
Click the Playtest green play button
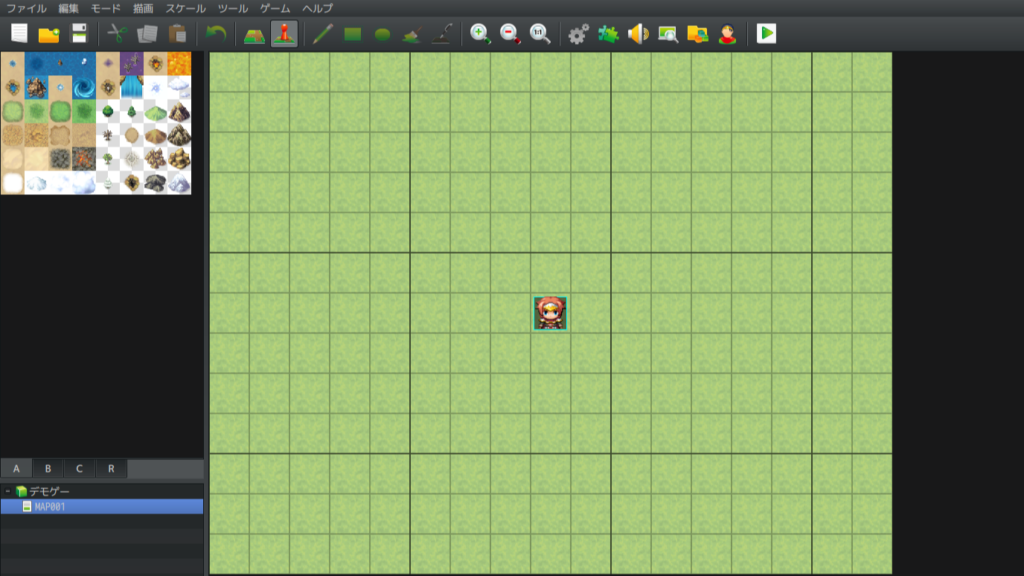point(767,34)
